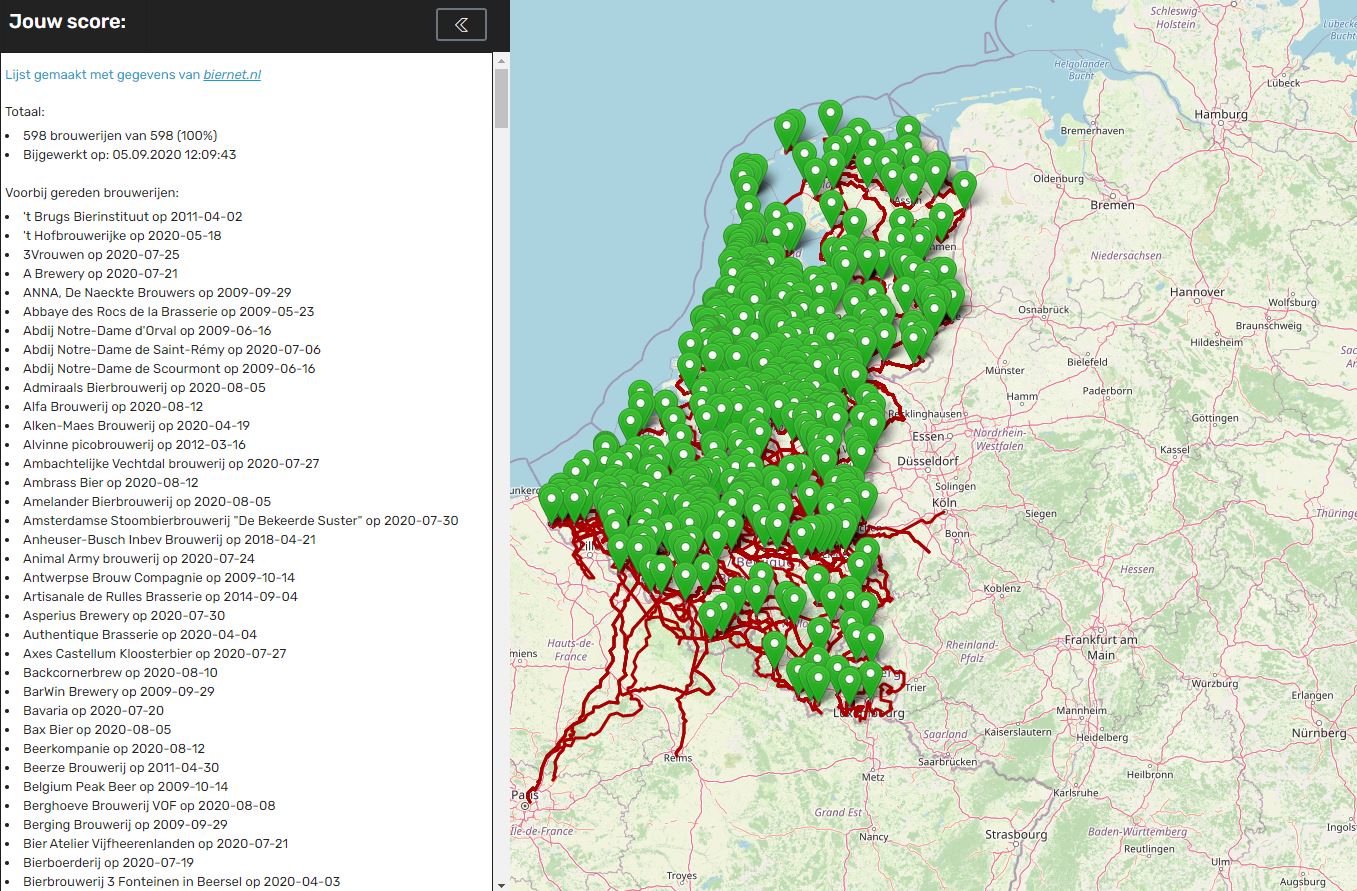Select "BarWin Brewery" entry
The image size is (1357, 891).
tap(119, 692)
